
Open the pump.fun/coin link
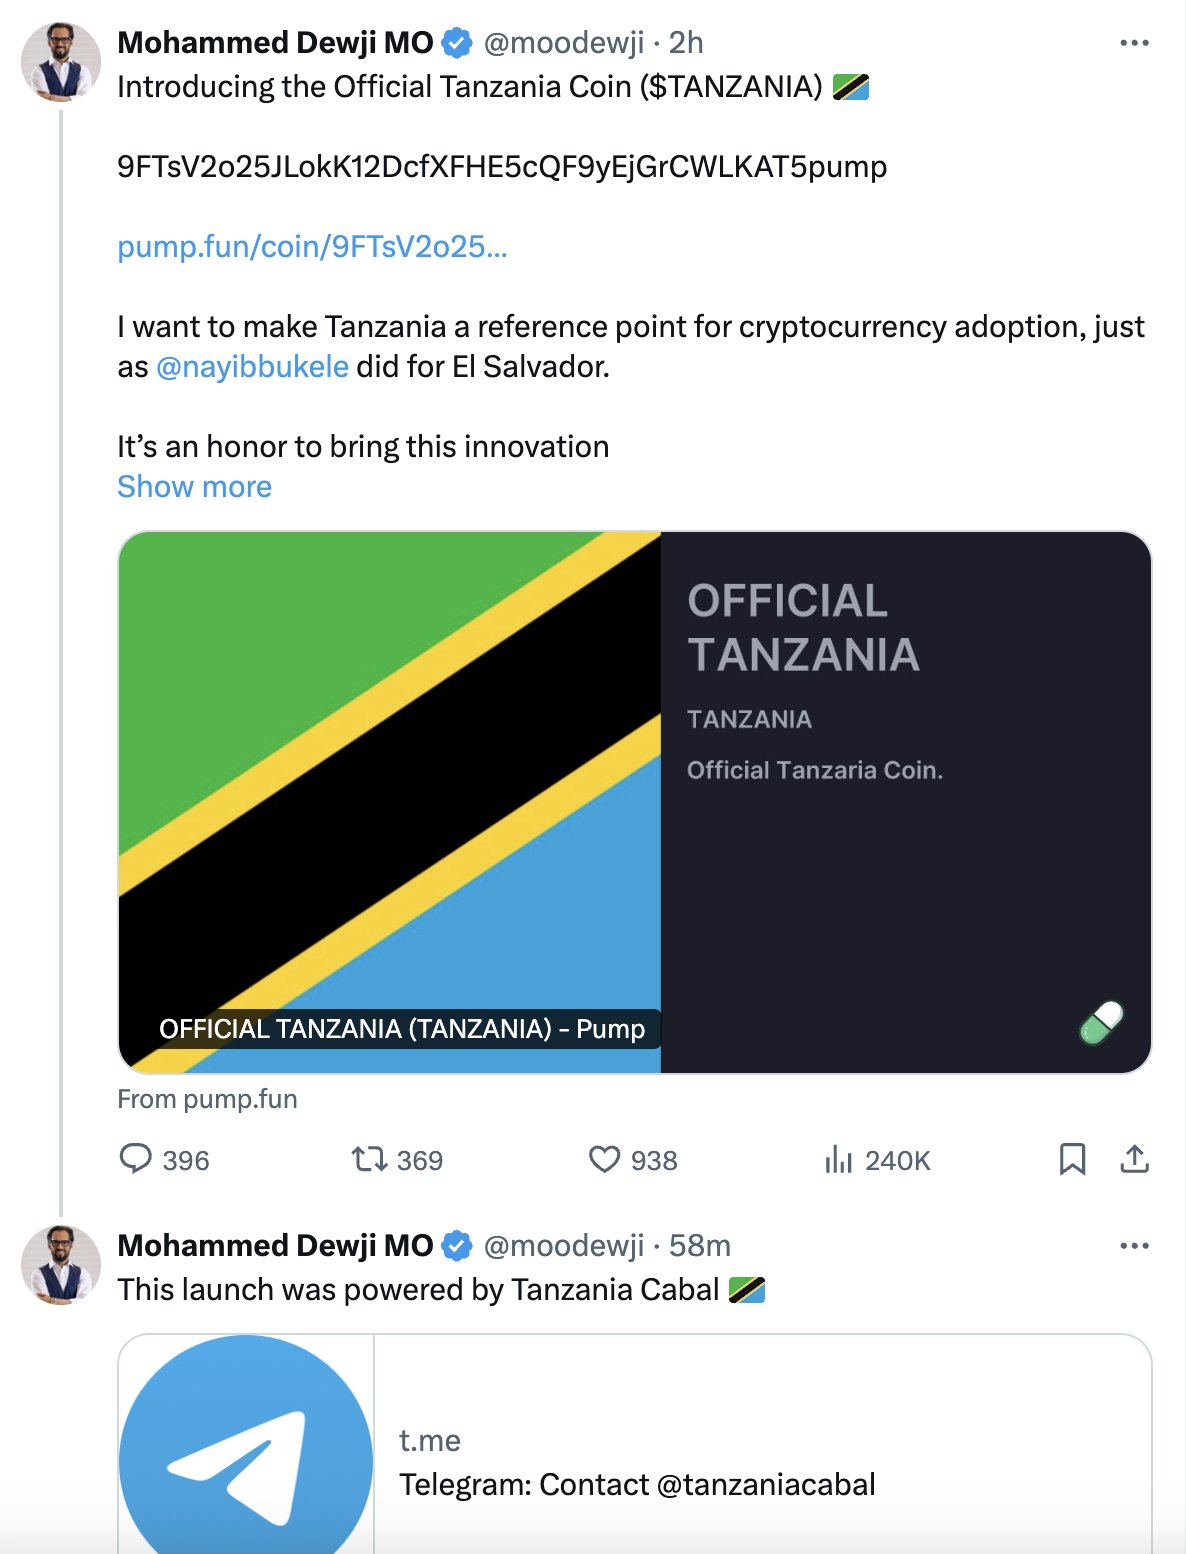tap(312, 247)
